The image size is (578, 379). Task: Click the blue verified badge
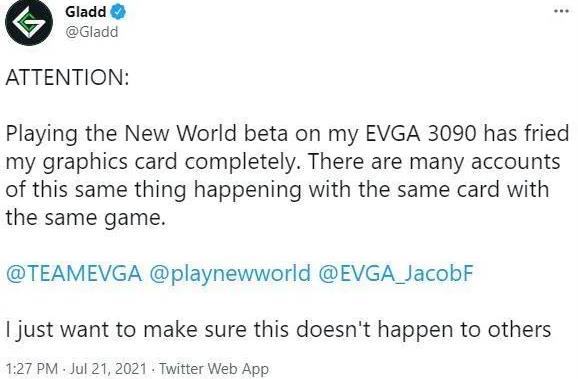pyautogui.click(x=118, y=12)
